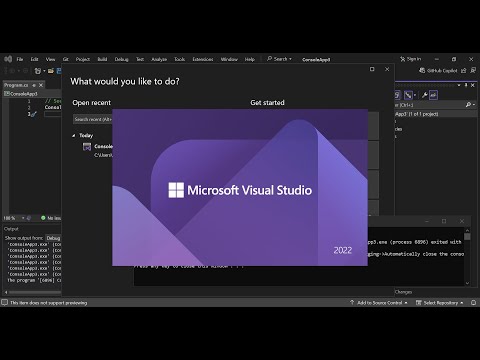Image resolution: width=480 pixels, height=360 pixels.
Task: Open the View menu
Action: tap(50, 59)
